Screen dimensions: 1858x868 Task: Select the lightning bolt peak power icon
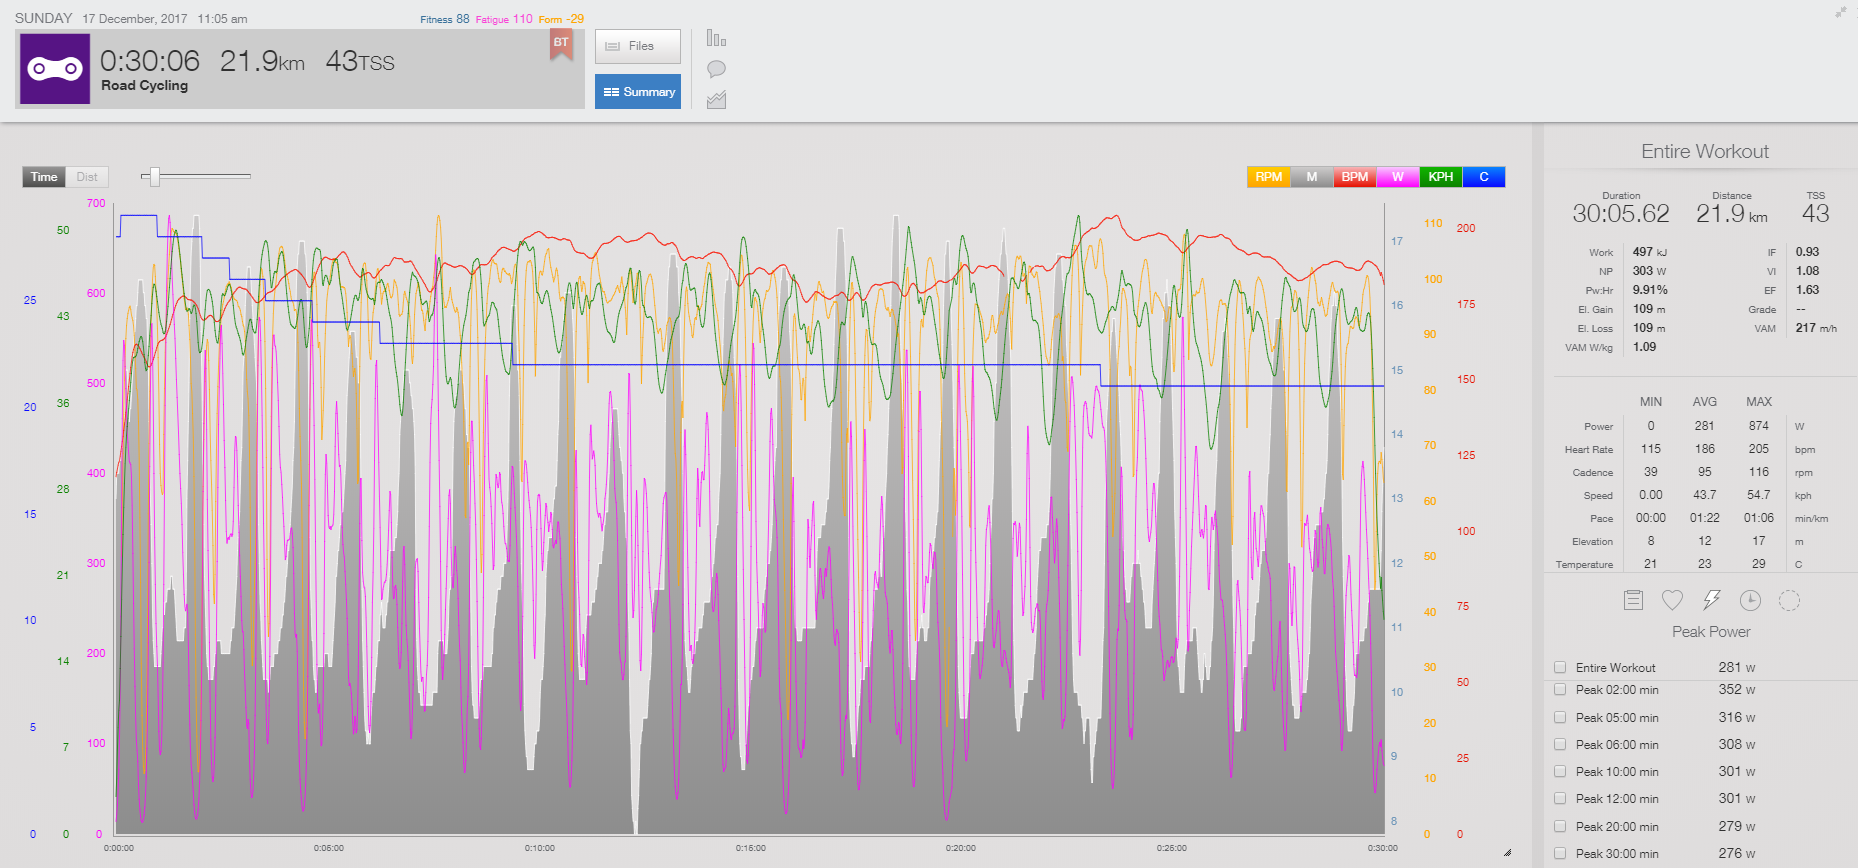1711,600
